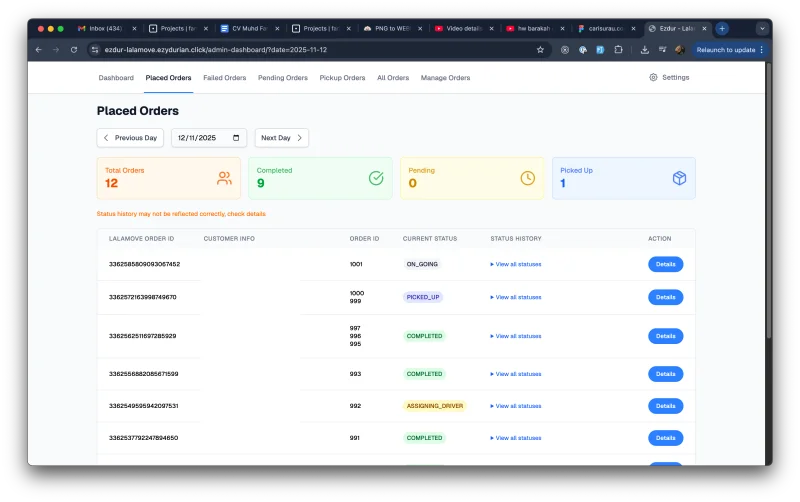Reload the page using browser refresh icon

(x=74, y=49)
